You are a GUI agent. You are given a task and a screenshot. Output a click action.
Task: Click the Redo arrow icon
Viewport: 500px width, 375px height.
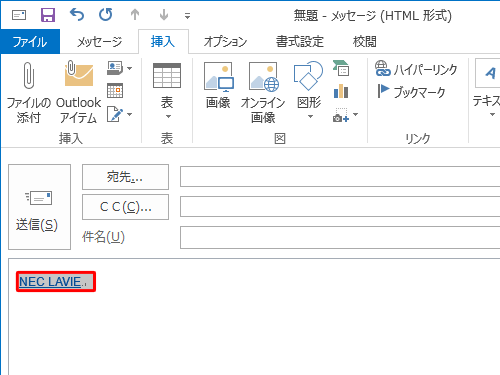coord(106,15)
